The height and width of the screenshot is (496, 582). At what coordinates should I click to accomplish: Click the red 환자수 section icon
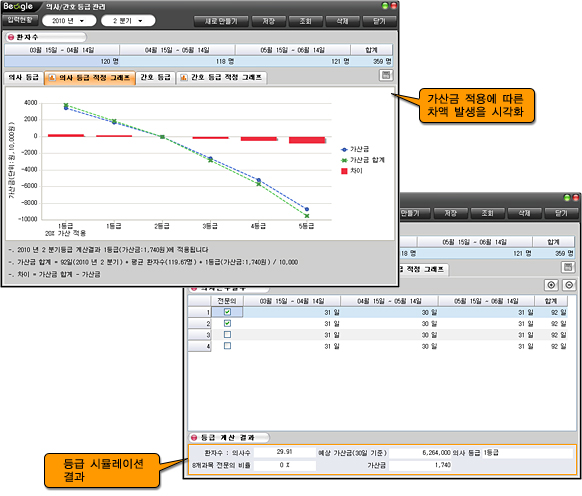(11, 37)
